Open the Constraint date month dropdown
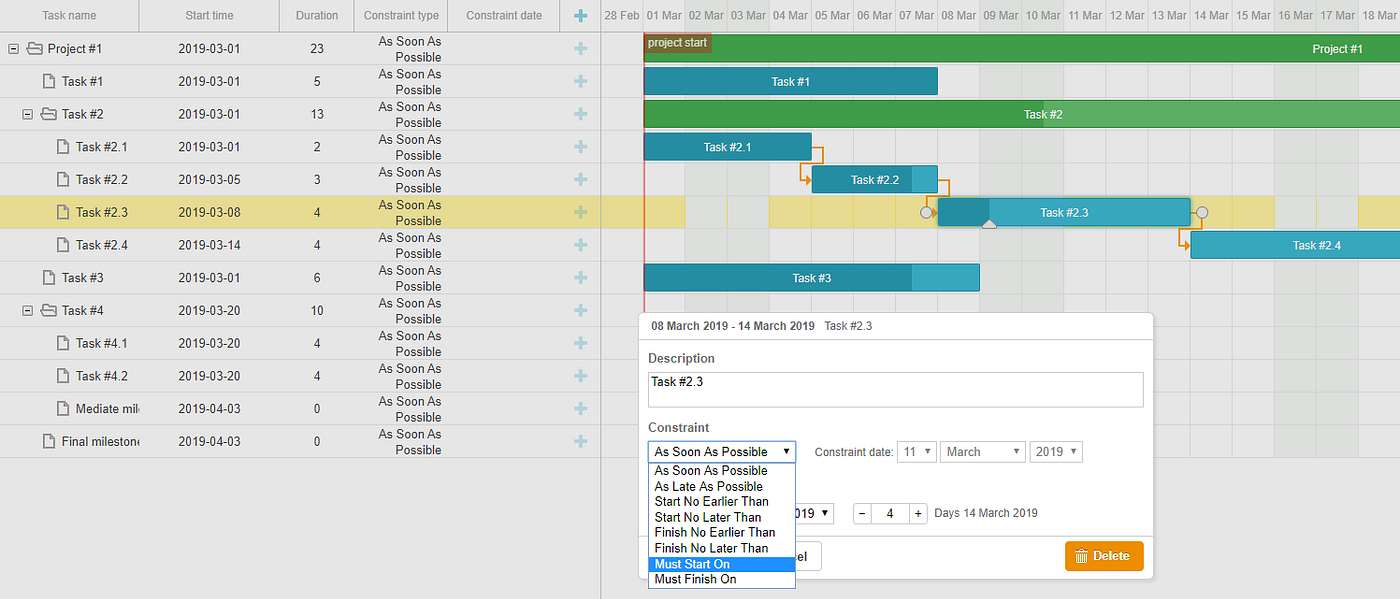 click(x=982, y=451)
